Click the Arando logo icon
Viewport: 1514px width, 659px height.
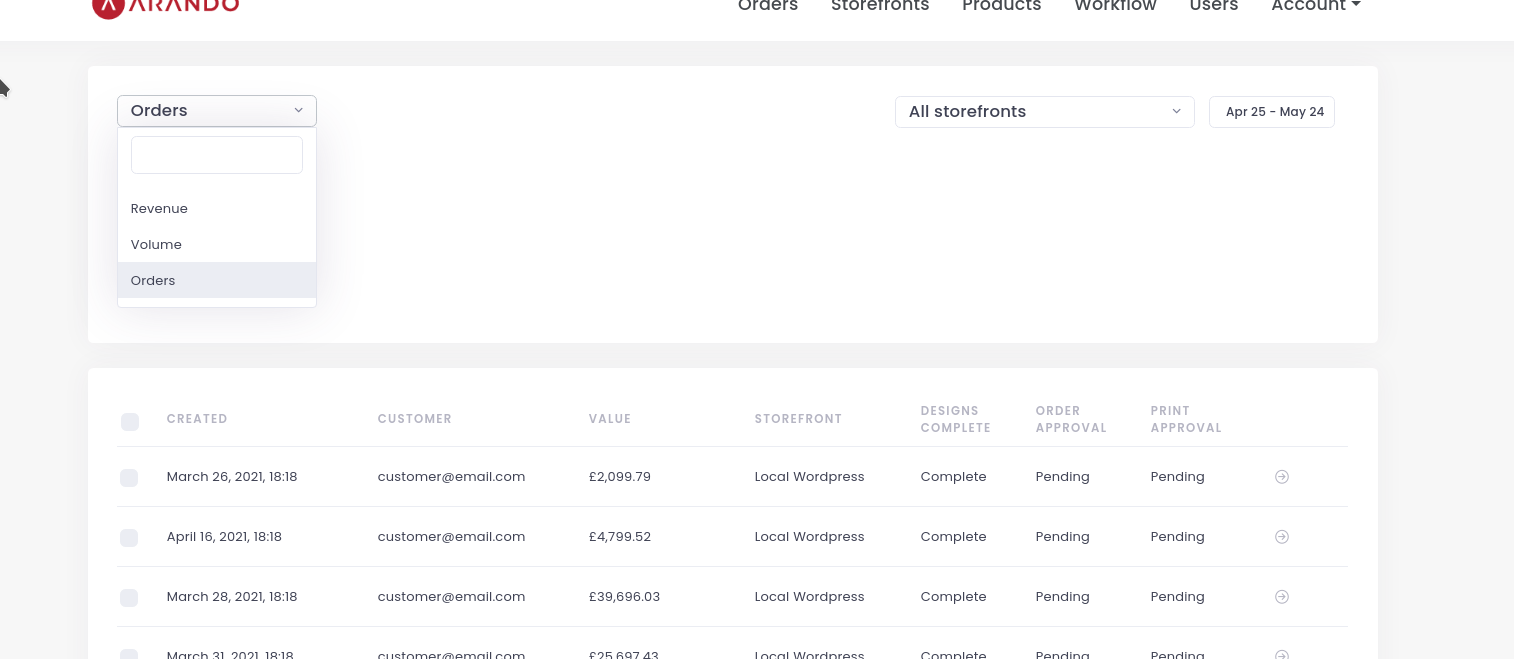[108, 6]
